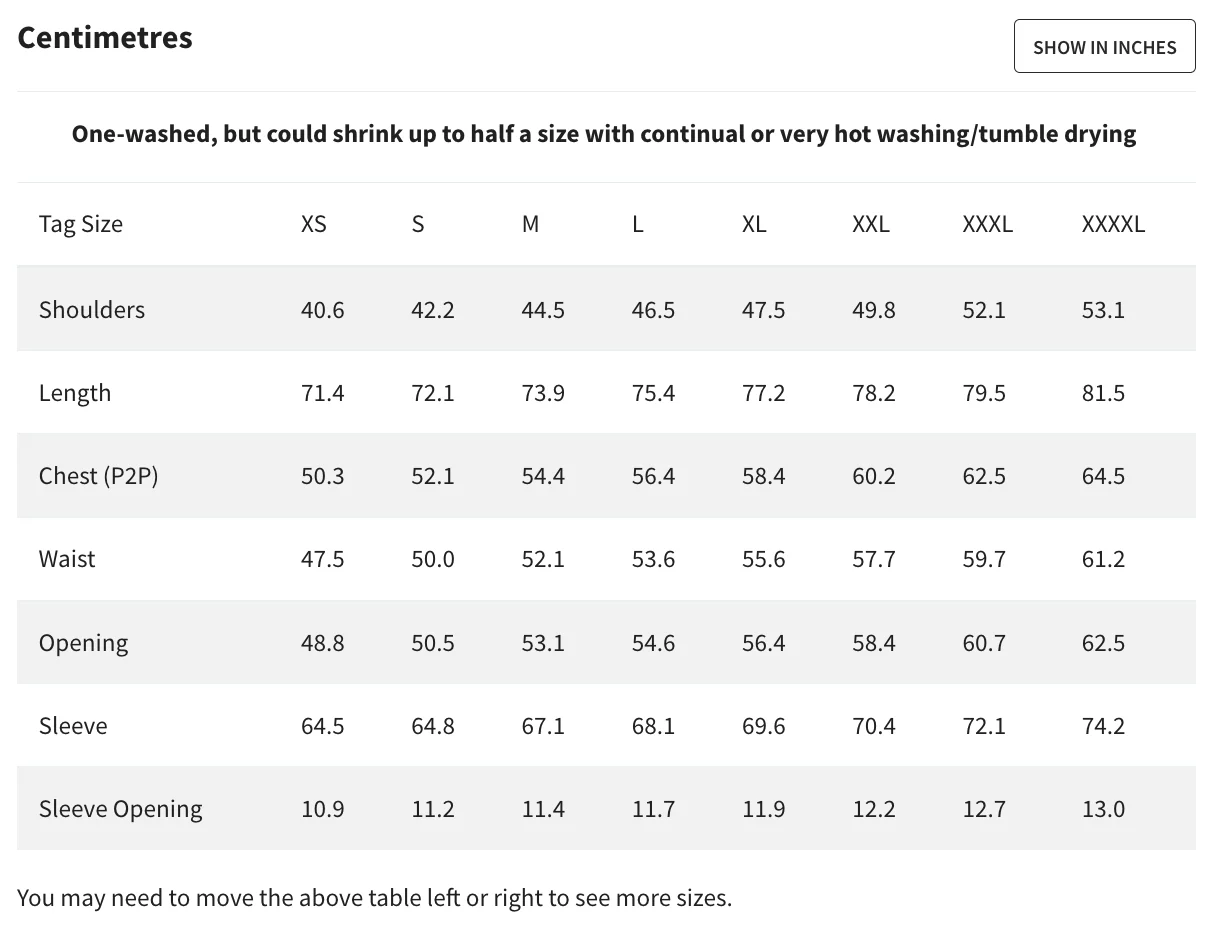The width and height of the screenshot is (1226, 932).
Task: Click the Length row label
Action: click(75, 393)
